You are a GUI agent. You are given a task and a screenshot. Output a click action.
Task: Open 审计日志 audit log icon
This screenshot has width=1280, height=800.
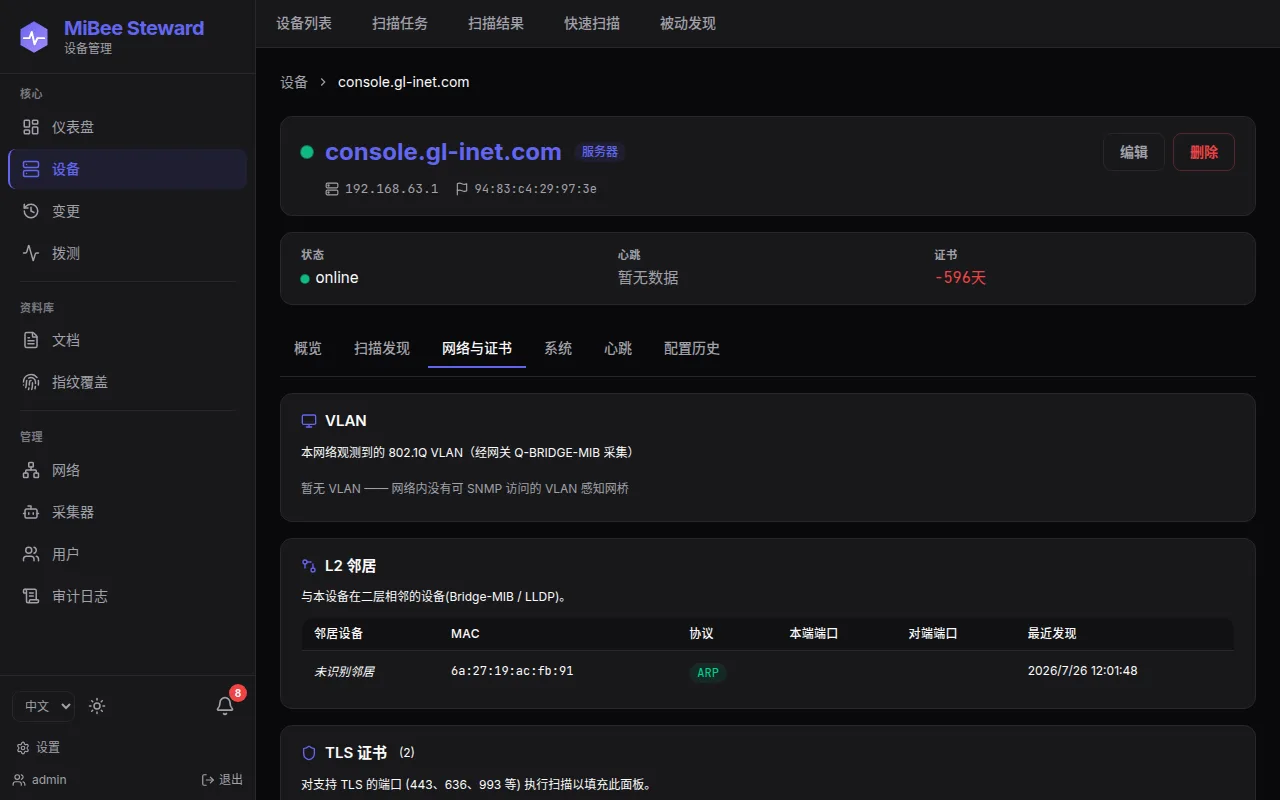[x=31, y=596]
